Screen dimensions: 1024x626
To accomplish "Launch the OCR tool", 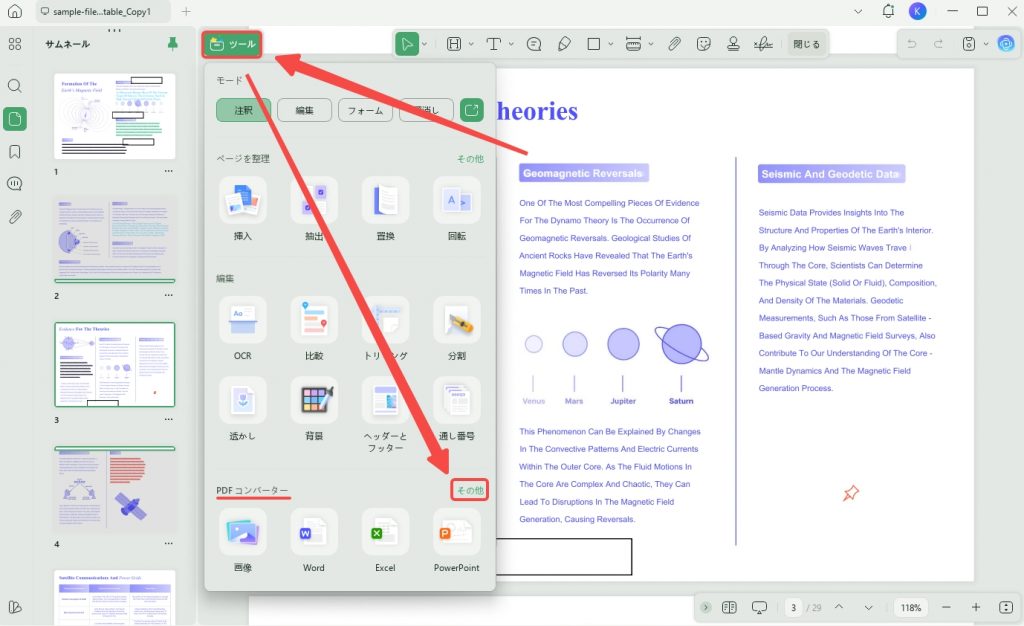I will [x=243, y=329].
